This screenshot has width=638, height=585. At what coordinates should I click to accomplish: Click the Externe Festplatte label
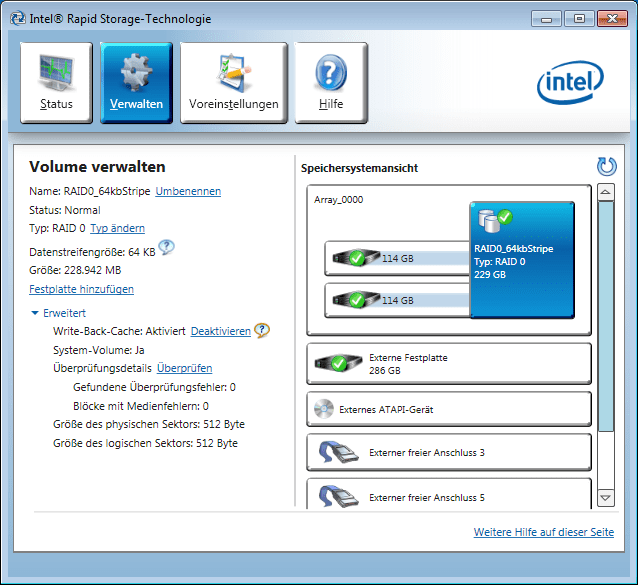408,358
